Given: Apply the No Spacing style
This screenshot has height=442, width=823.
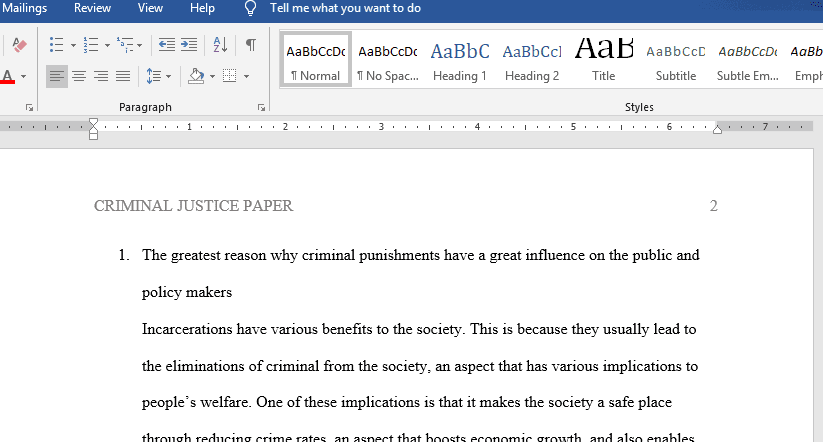Looking at the screenshot, I should click(388, 59).
